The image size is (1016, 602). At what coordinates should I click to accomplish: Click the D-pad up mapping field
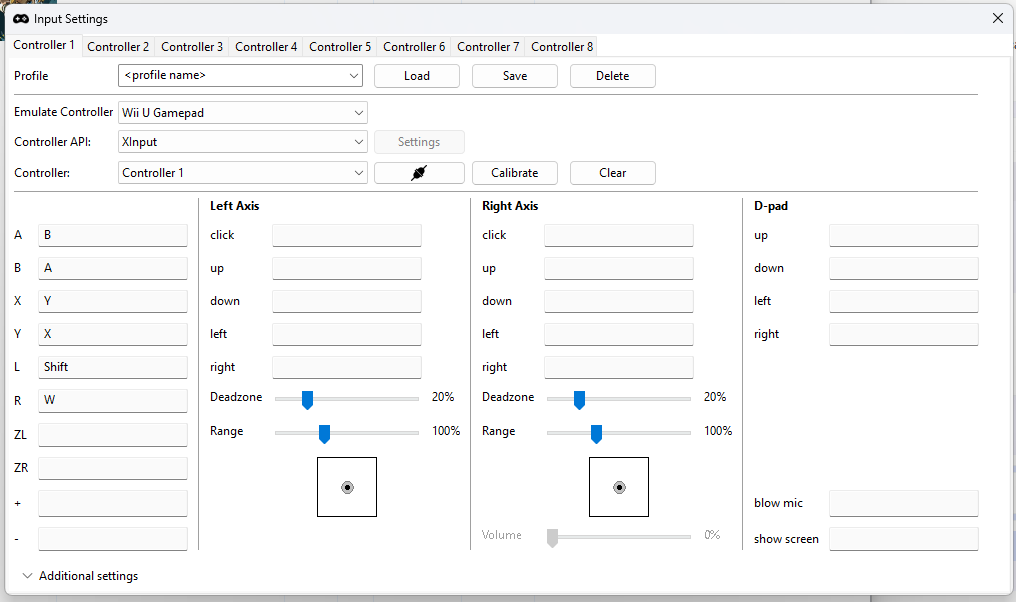click(904, 235)
